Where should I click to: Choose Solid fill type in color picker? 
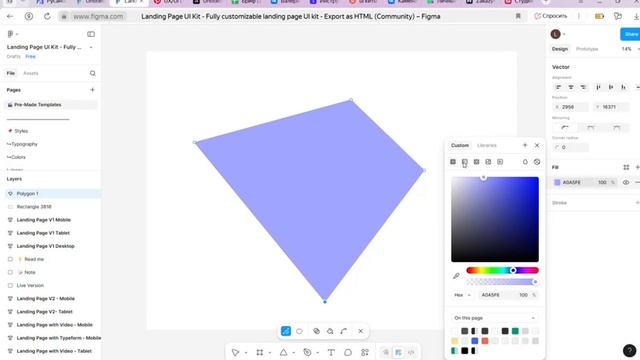(x=453, y=162)
